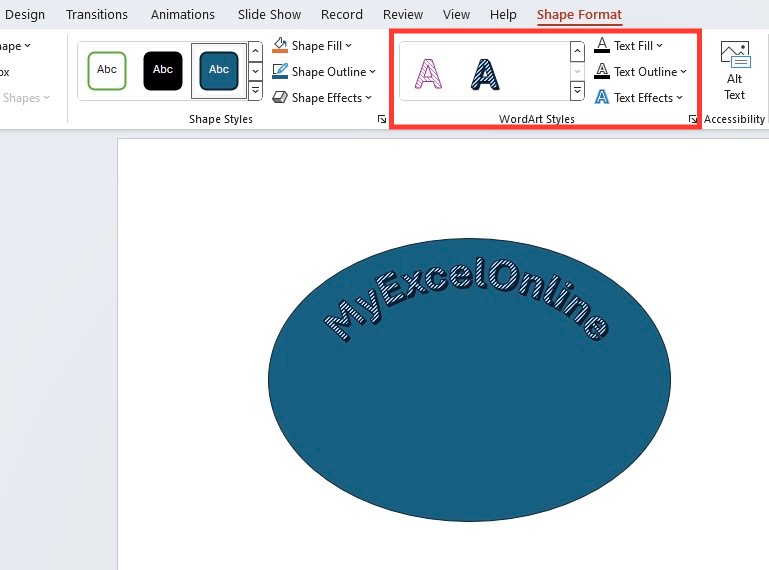
Task: Switch to the Slide Show tab
Action: pos(269,15)
